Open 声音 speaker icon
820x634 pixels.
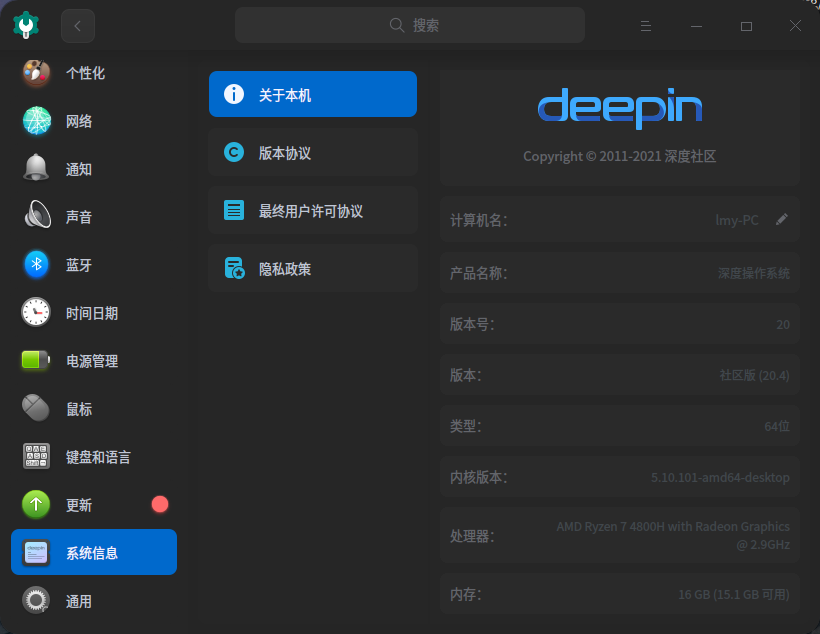[x=38, y=215]
